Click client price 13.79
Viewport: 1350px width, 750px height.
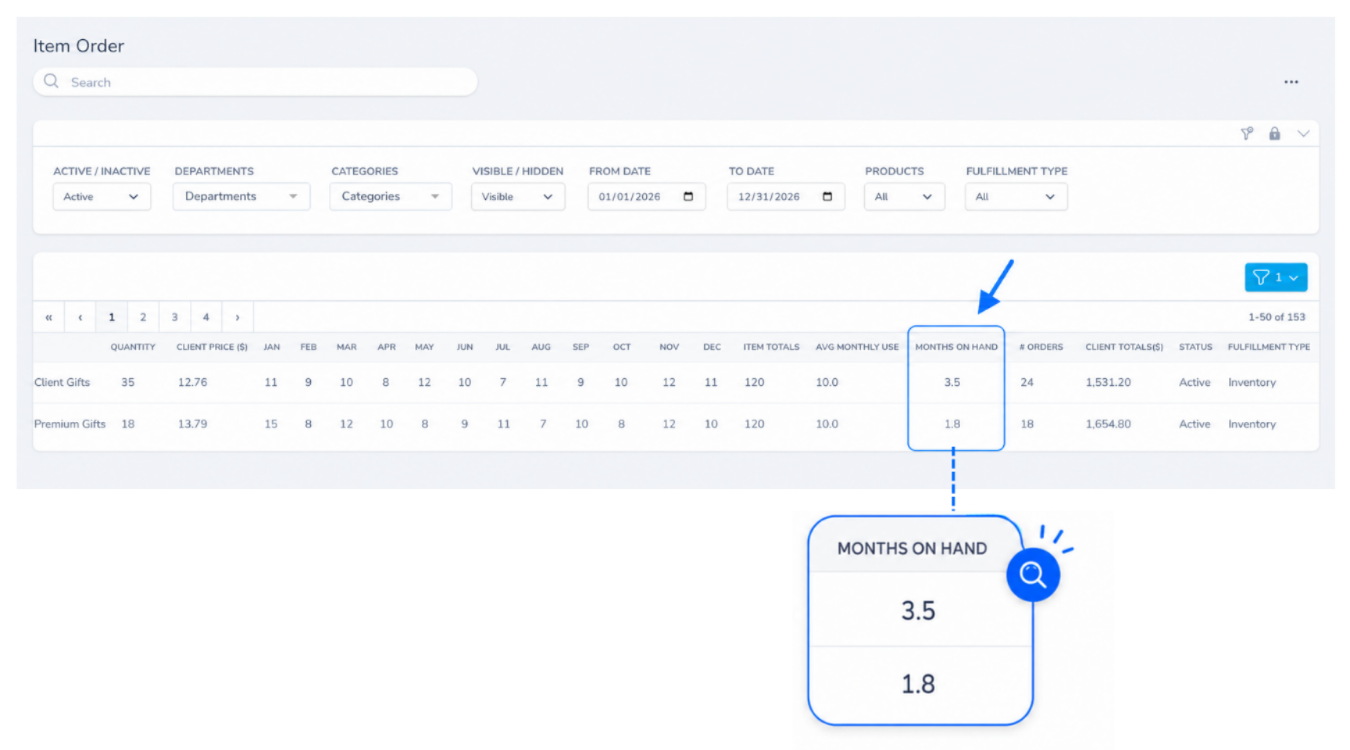(x=192, y=424)
